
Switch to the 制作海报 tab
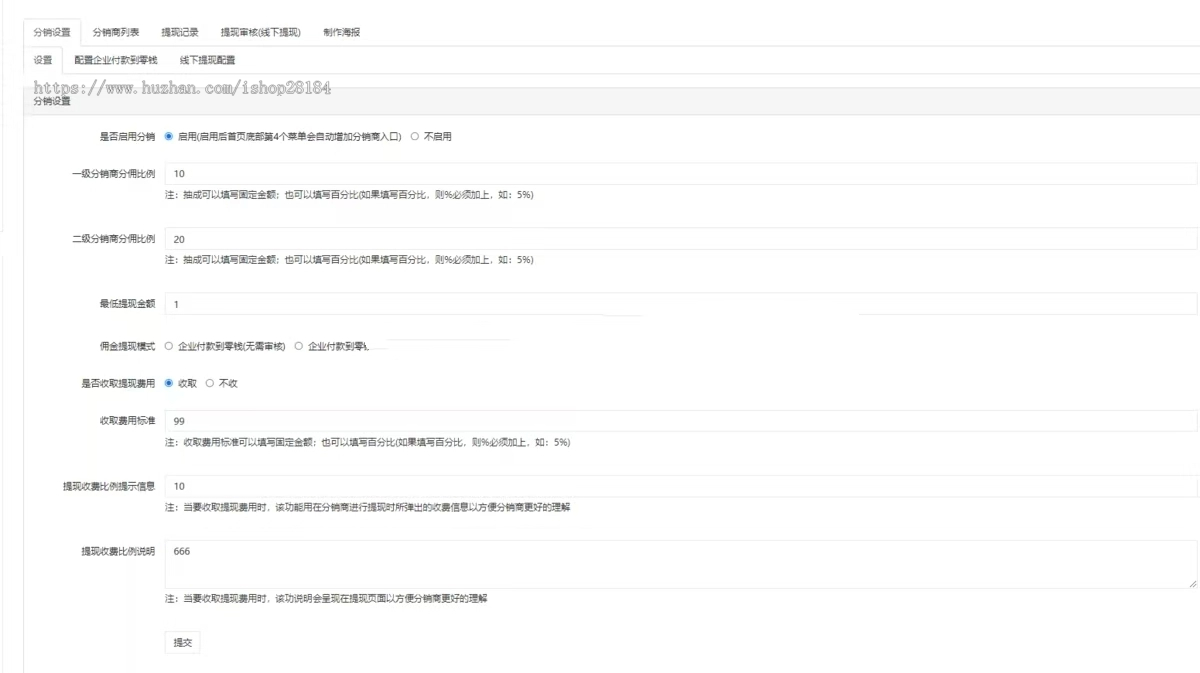(x=342, y=32)
